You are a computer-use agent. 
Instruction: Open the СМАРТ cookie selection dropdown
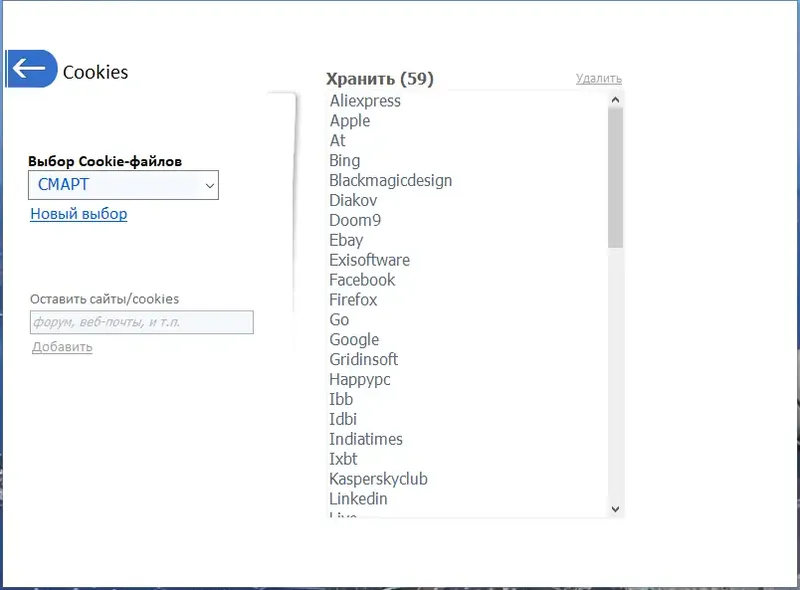click(x=123, y=185)
